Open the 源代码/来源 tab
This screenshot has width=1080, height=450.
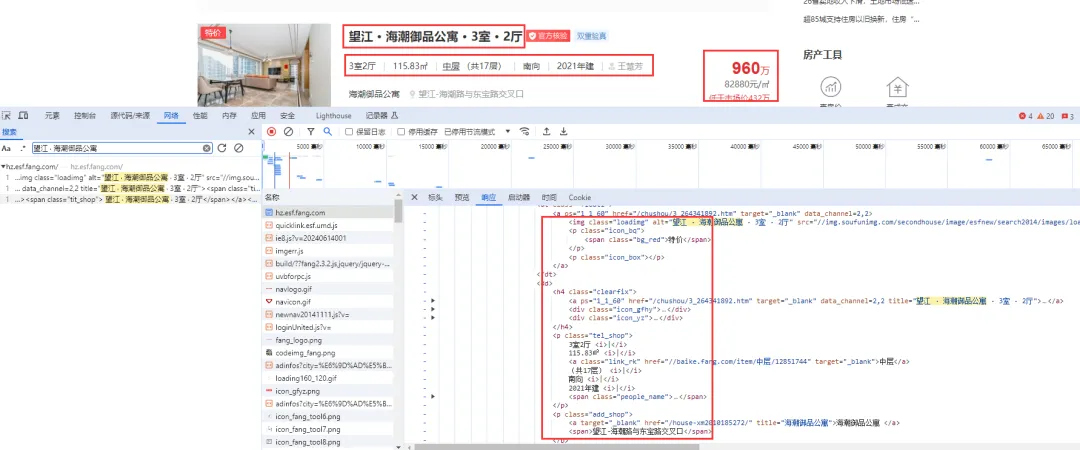(131, 116)
